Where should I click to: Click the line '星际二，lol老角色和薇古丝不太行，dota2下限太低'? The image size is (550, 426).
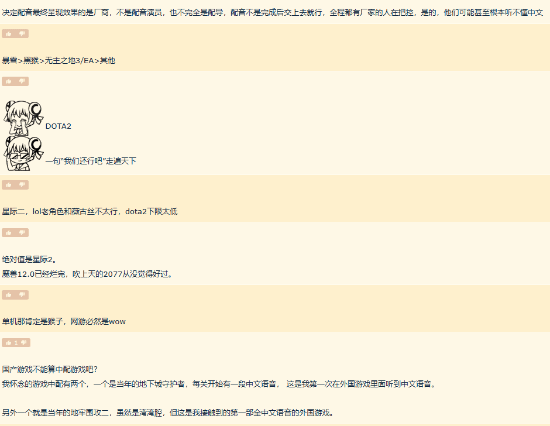click(x=90, y=211)
